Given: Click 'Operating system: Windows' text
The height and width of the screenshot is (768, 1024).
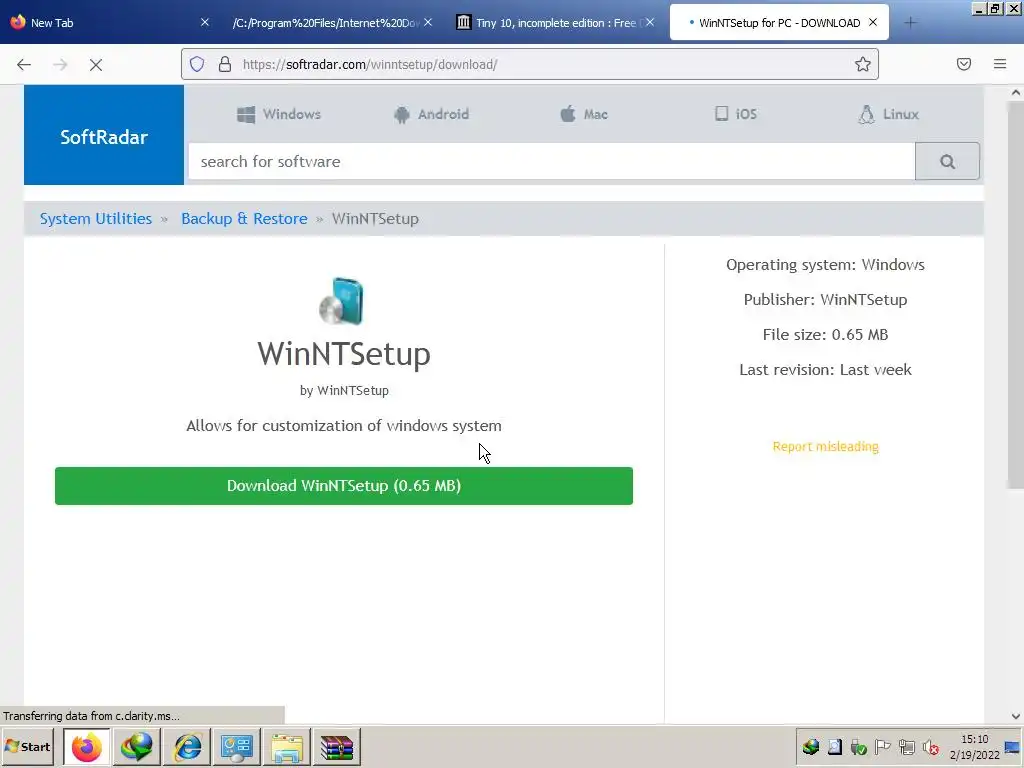Looking at the screenshot, I should tap(825, 264).
